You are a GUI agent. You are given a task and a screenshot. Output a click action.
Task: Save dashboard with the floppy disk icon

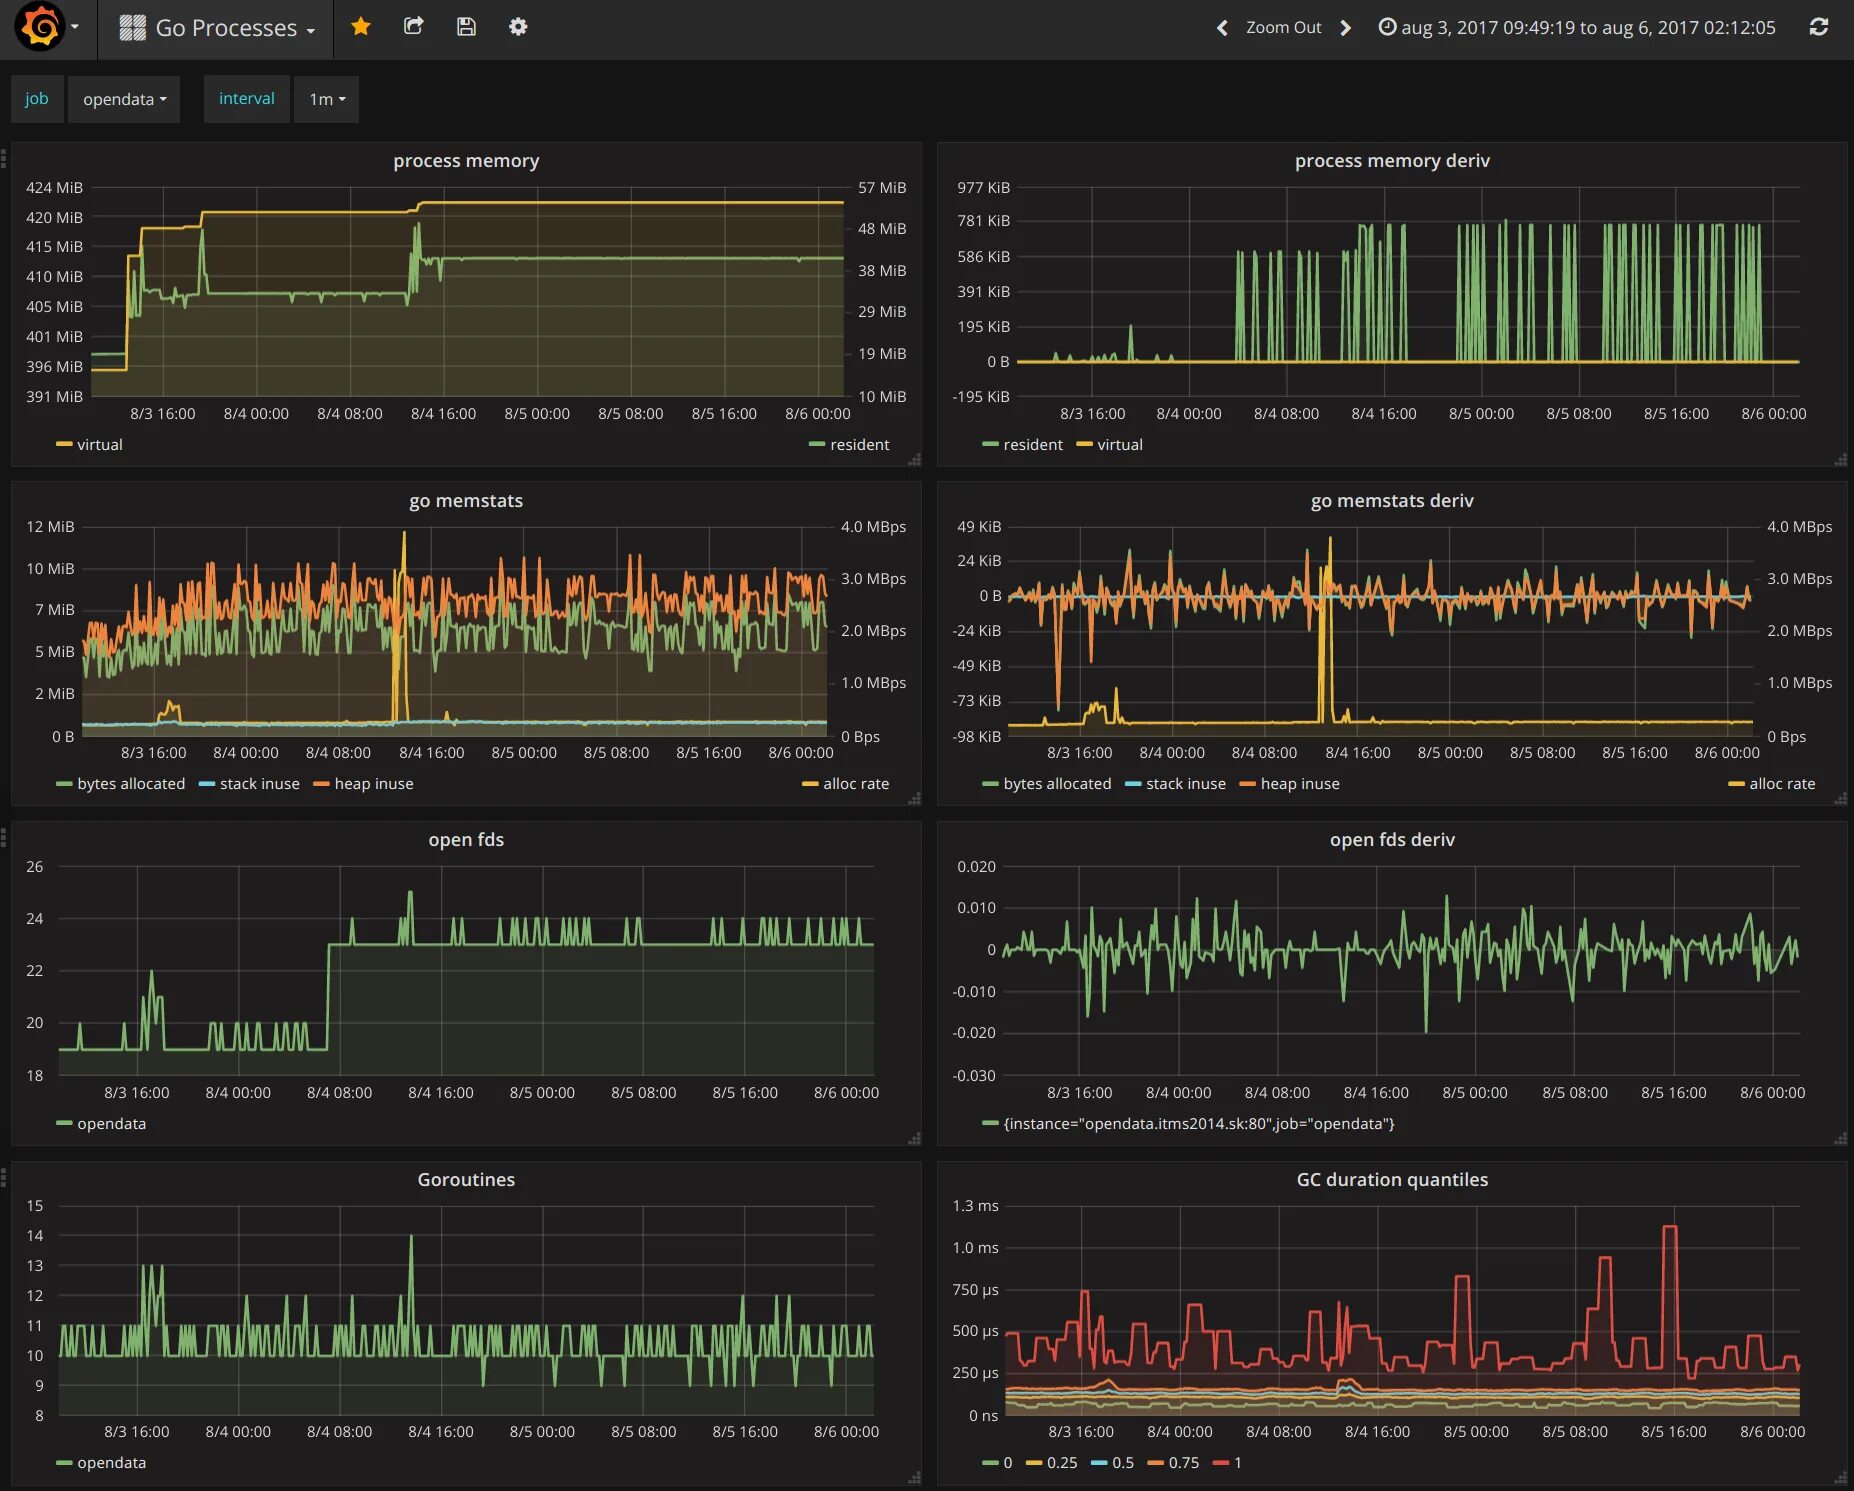466,27
